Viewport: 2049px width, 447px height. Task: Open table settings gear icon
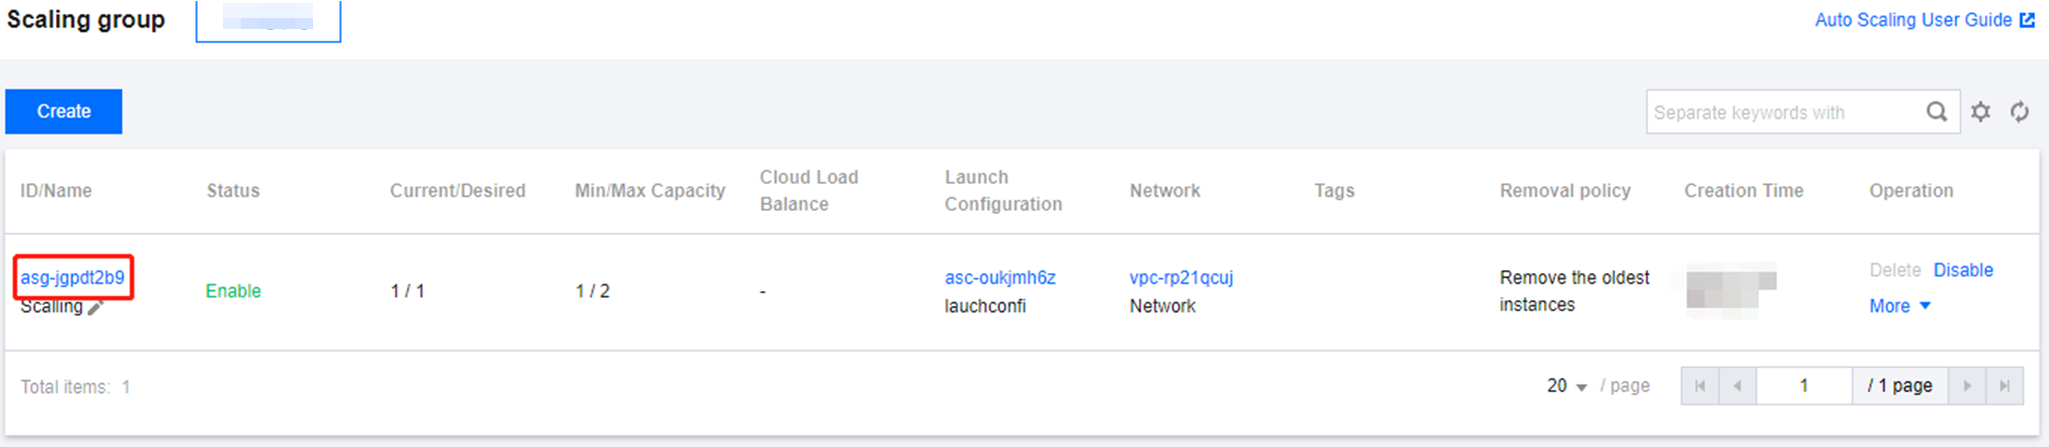point(1980,112)
